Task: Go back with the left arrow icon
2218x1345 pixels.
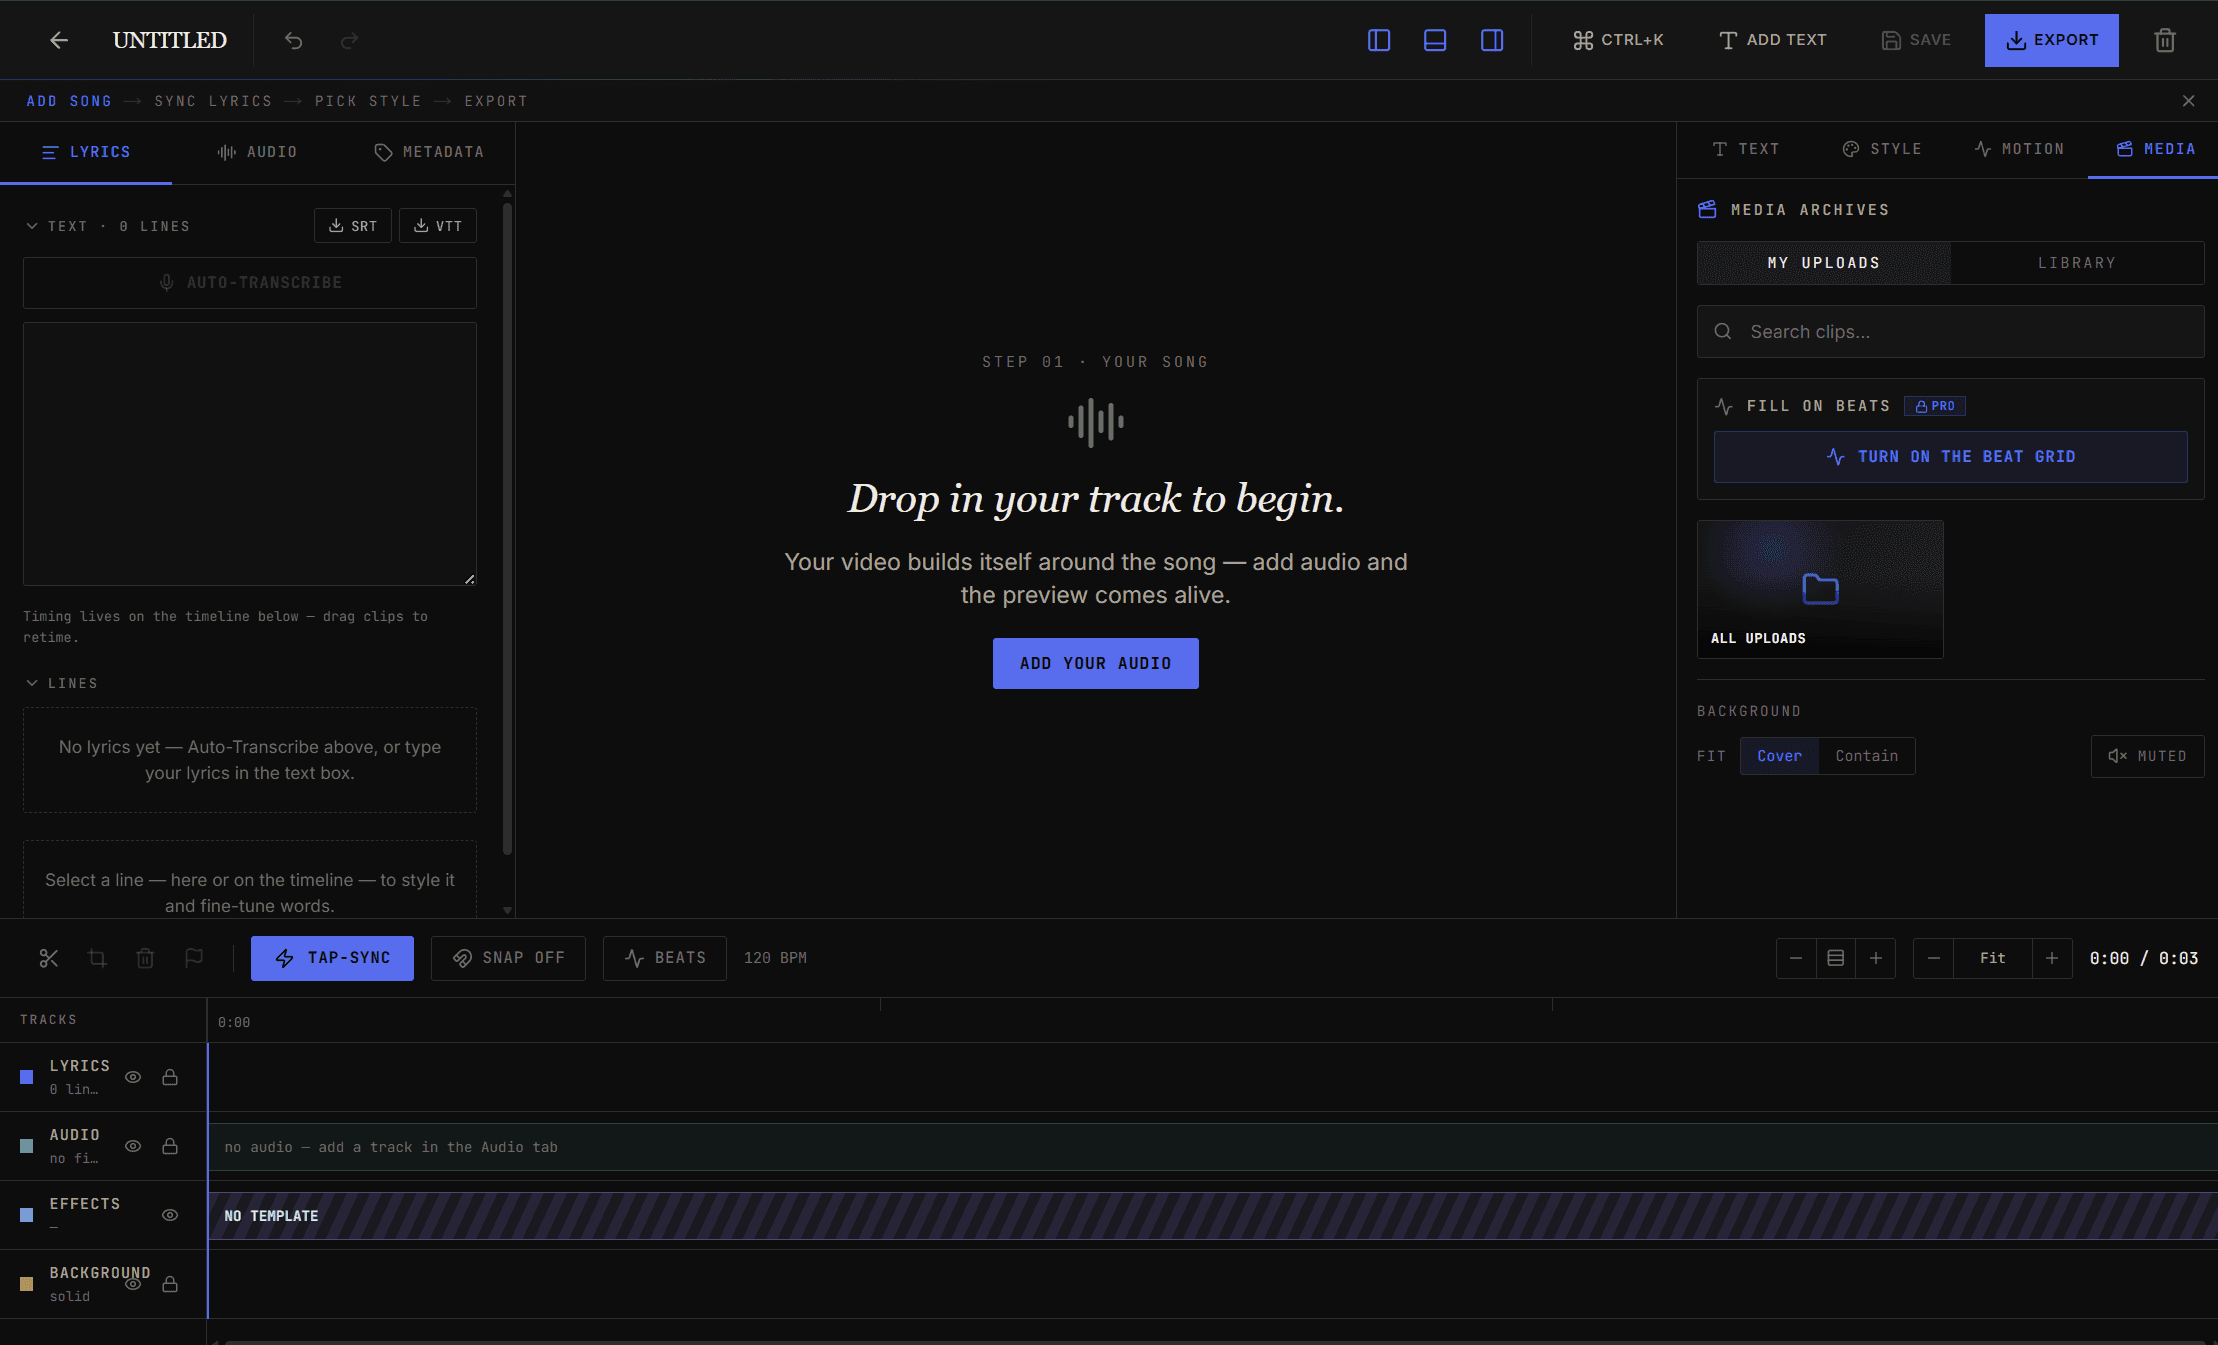Action: point(59,40)
